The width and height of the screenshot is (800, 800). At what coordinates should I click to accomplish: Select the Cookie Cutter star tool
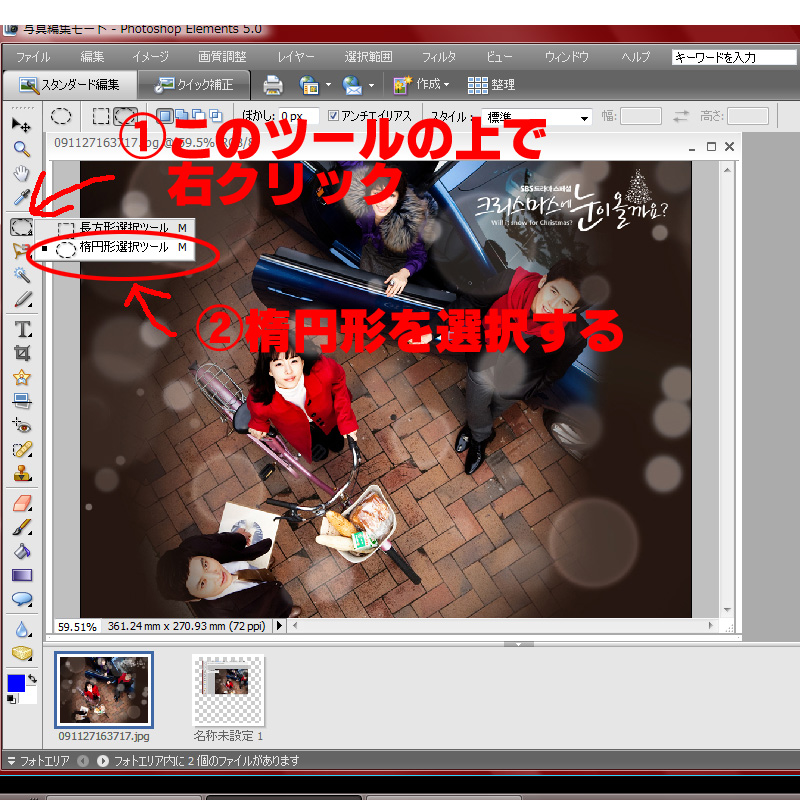click(x=22, y=378)
